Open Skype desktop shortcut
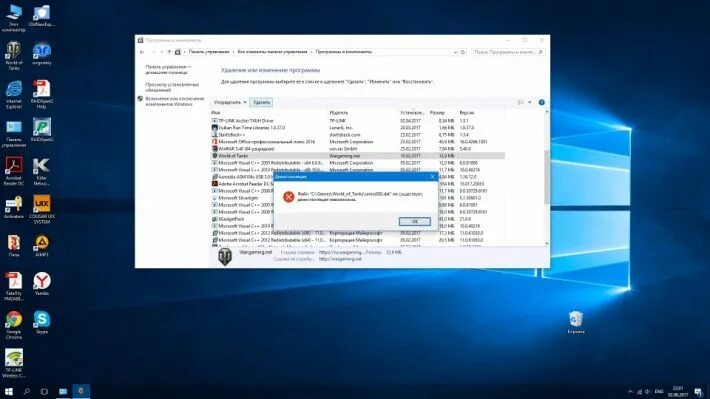Image resolution: width=710 pixels, height=399 pixels. pyautogui.click(x=42, y=322)
